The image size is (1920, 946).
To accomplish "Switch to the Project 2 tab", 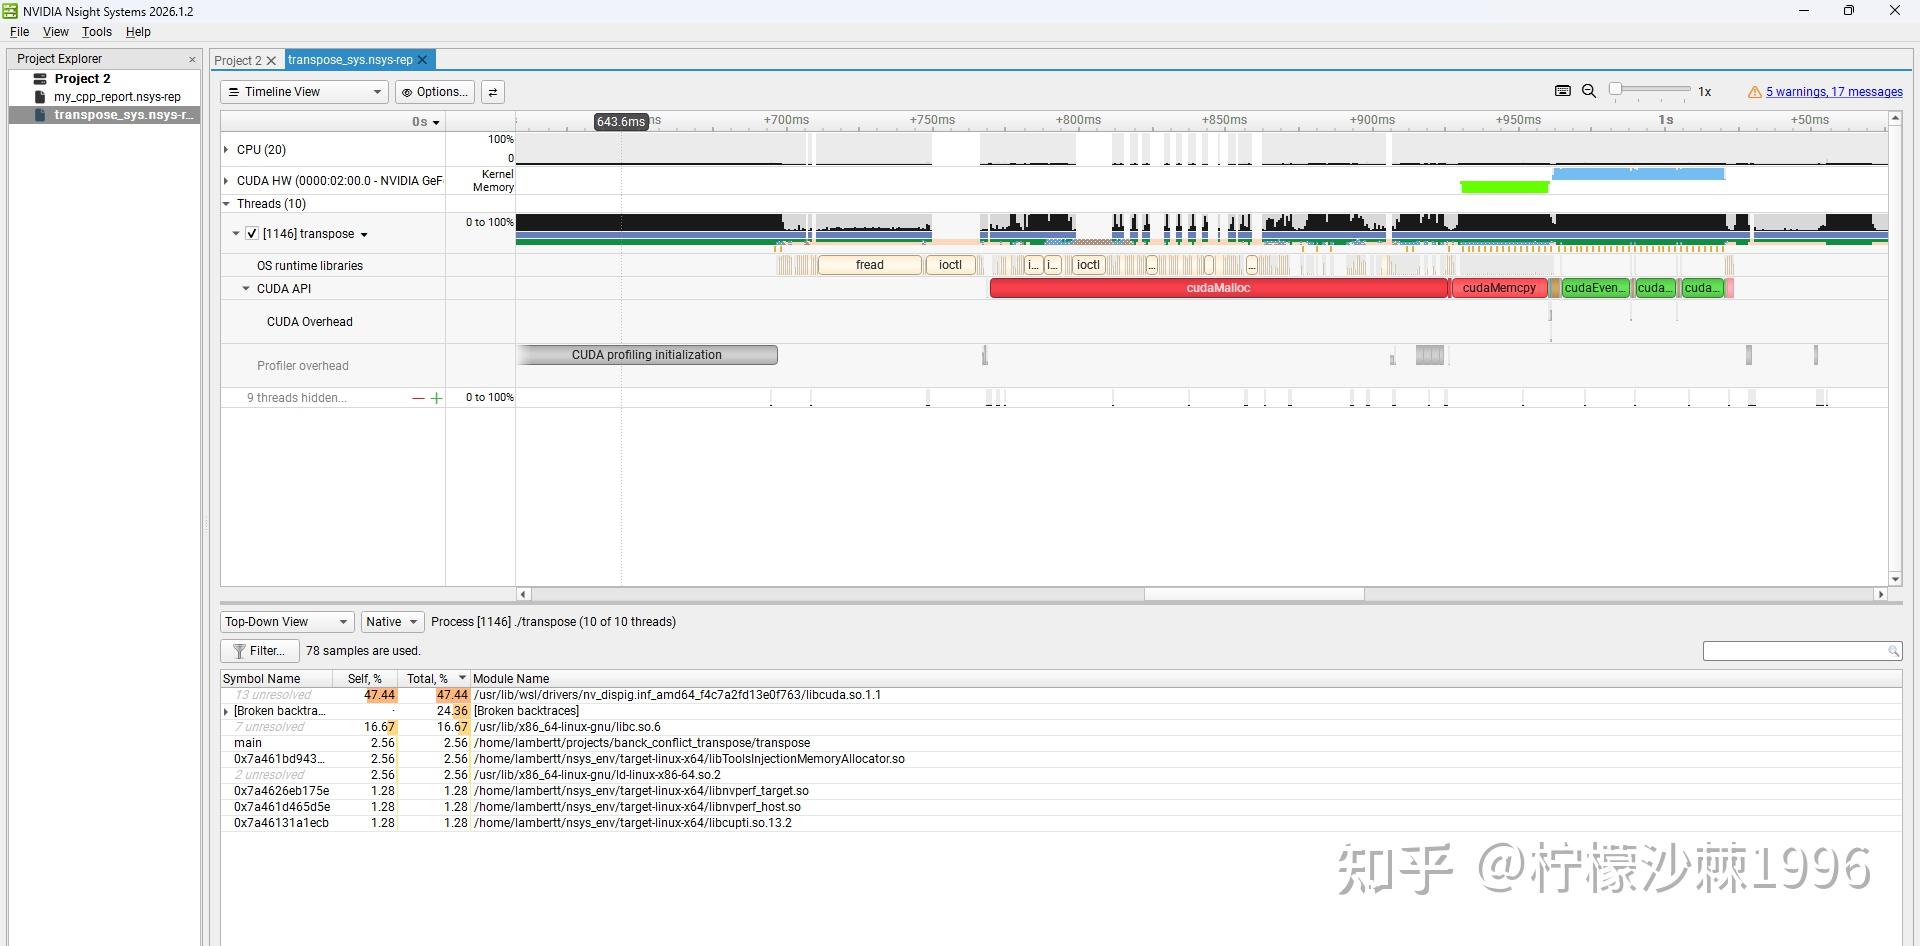I will pyautogui.click(x=238, y=61).
